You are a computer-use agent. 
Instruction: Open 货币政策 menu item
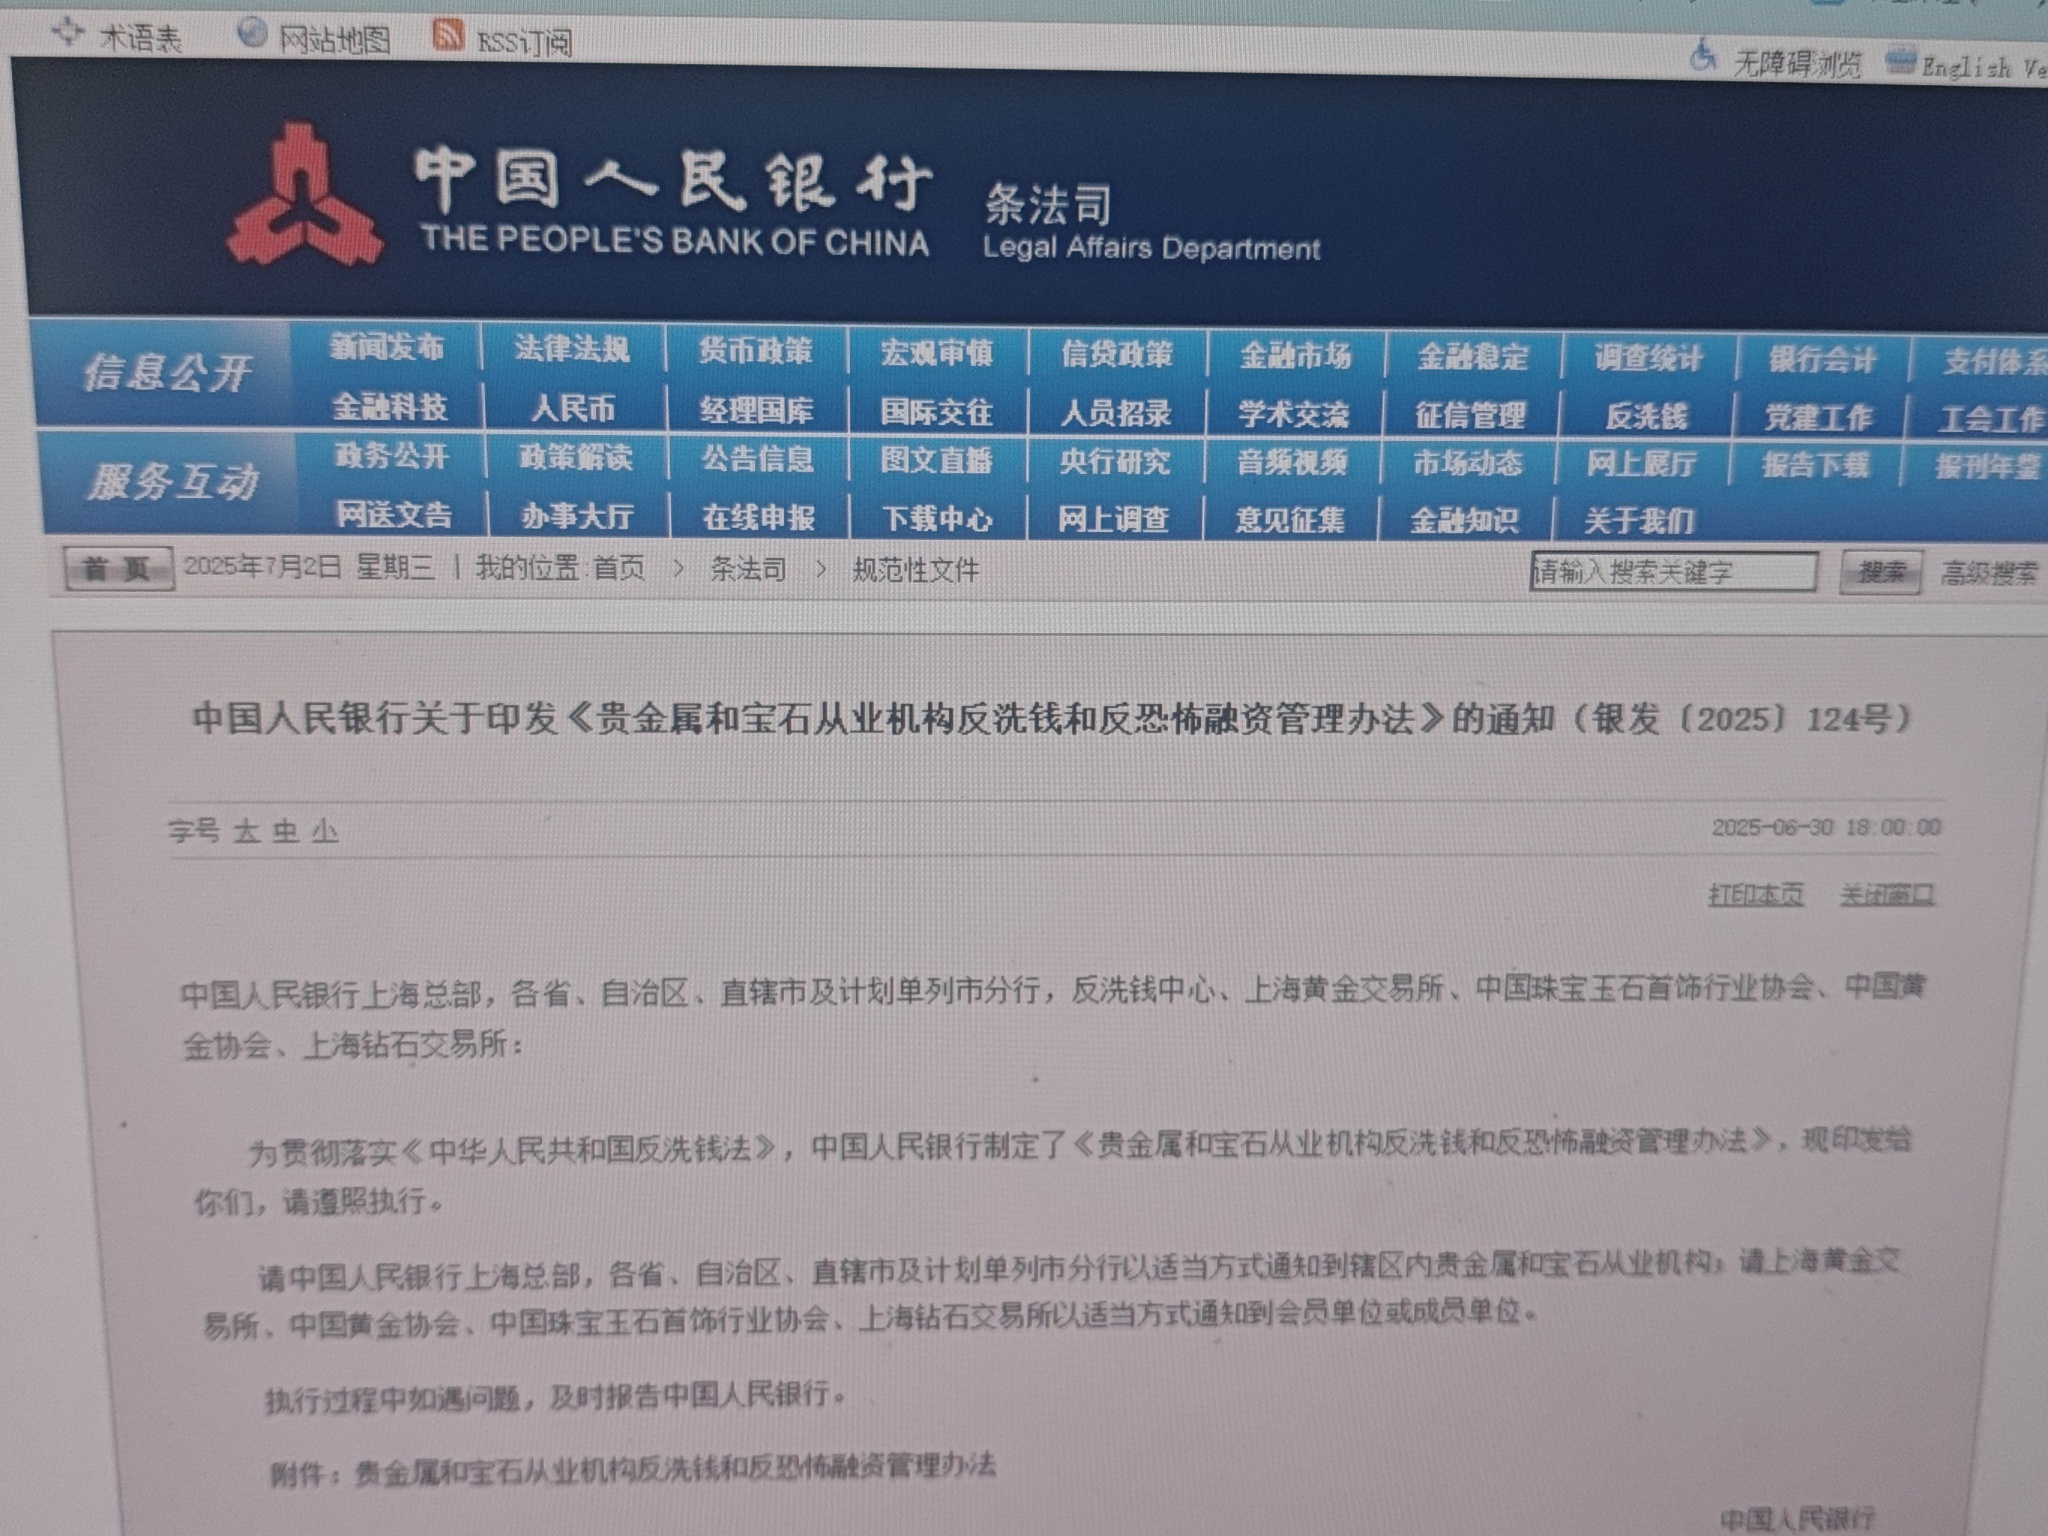755,351
